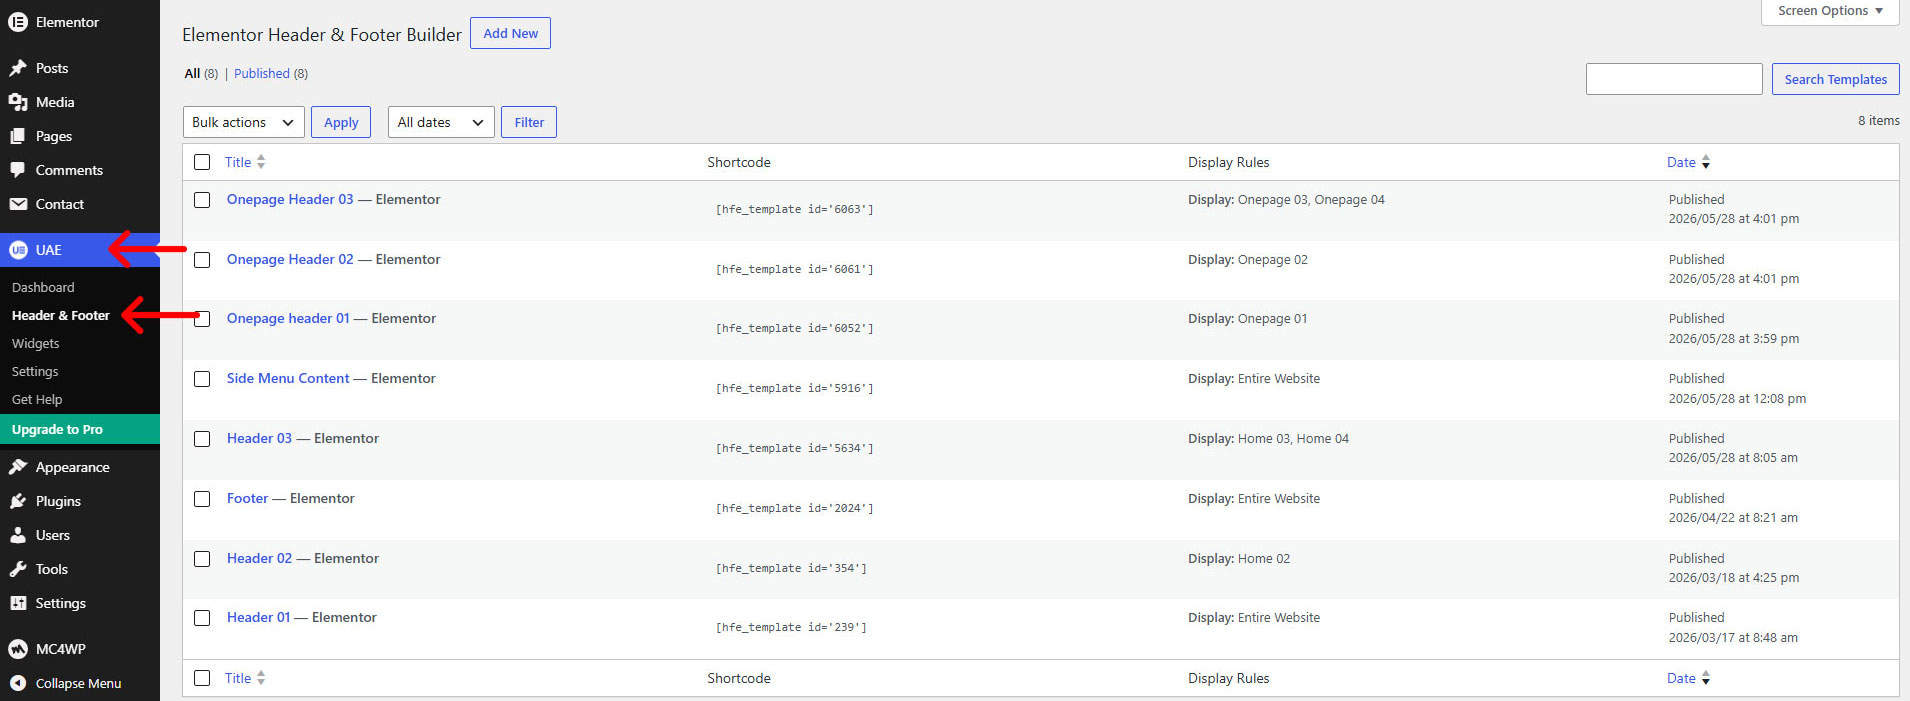Click the 8 items count text

click(x=1879, y=120)
